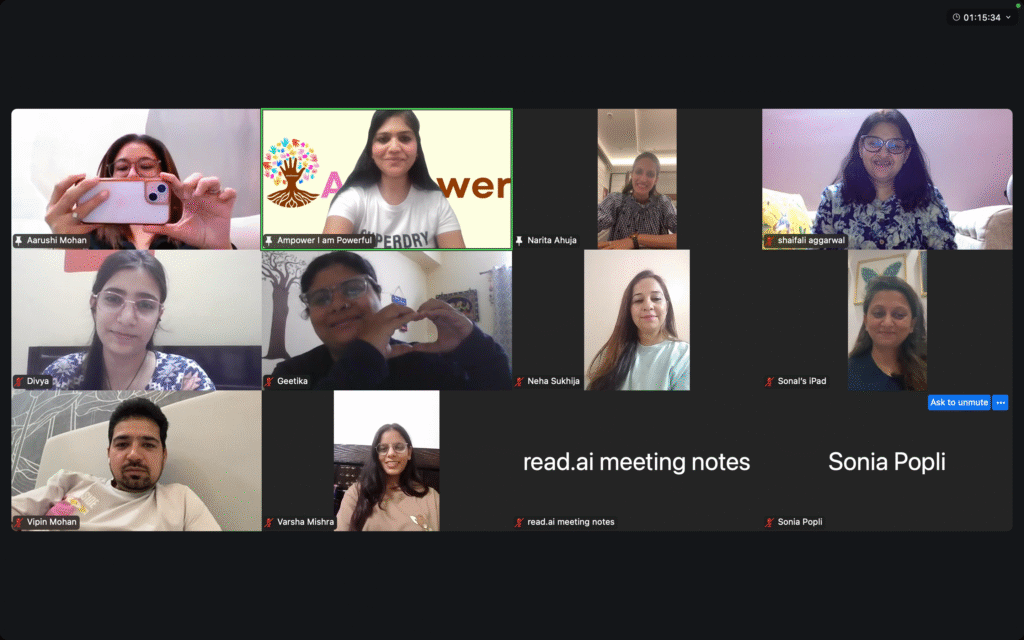The height and width of the screenshot is (640, 1024).
Task: Select the Sonia Popli participant tile
Action: pyautogui.click(x=887, y=461)
